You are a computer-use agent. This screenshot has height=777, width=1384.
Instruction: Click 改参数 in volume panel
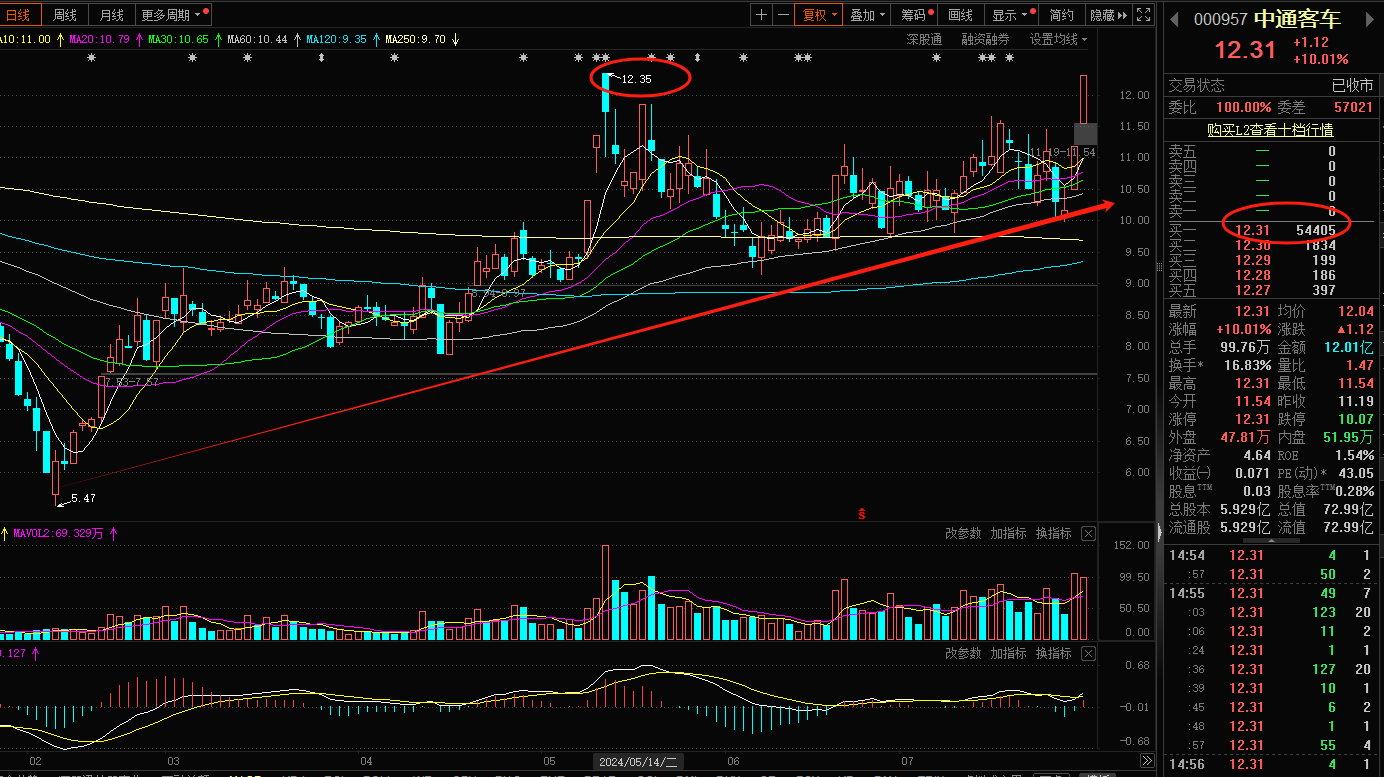pos(963,533)
